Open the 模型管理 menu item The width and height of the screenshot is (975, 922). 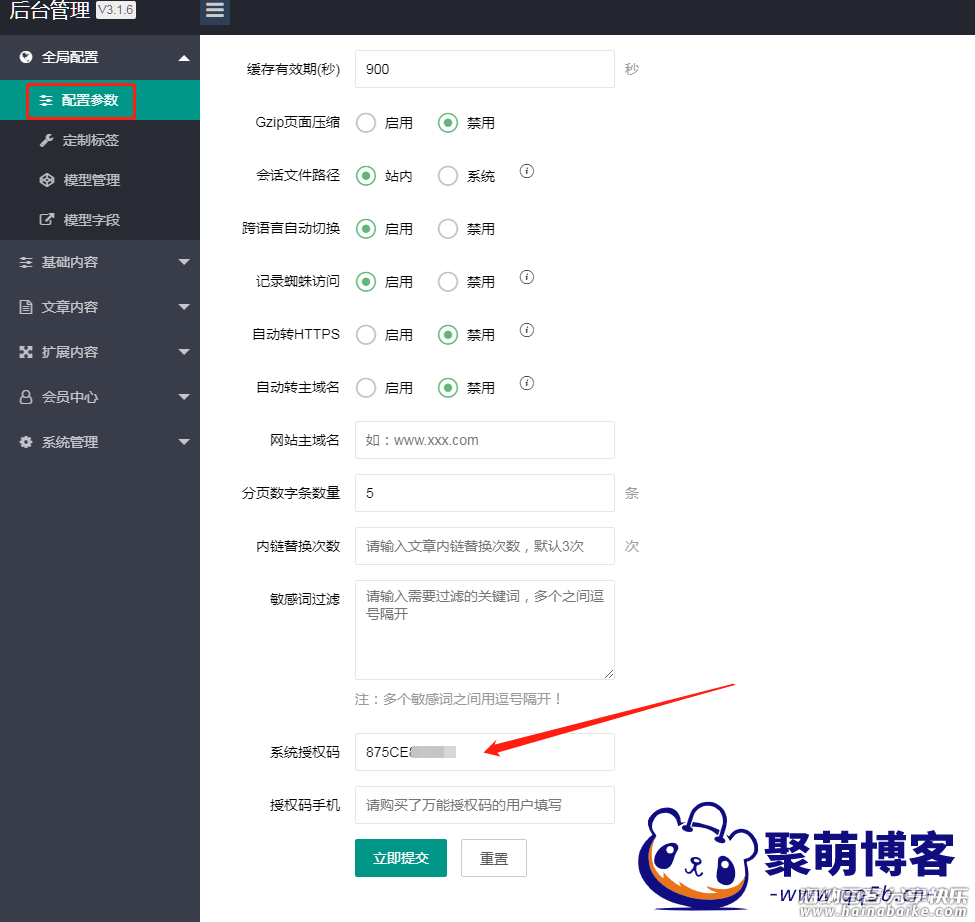[x=99, y=180]
